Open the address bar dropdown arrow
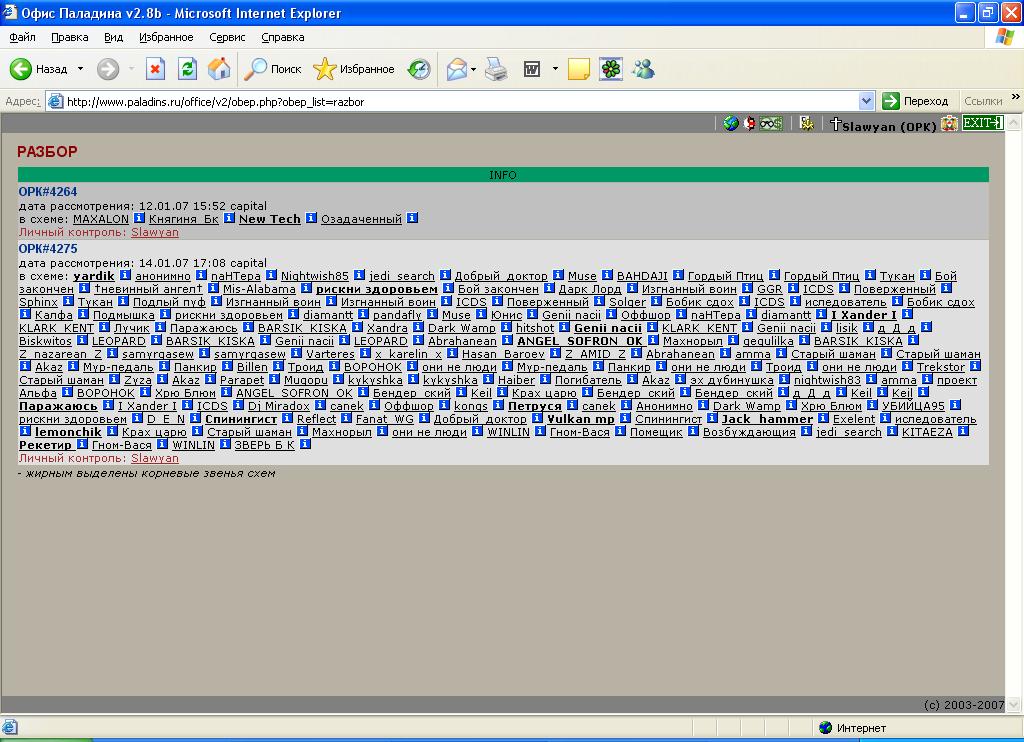1024x742 pixels. [x=866, y=101]
